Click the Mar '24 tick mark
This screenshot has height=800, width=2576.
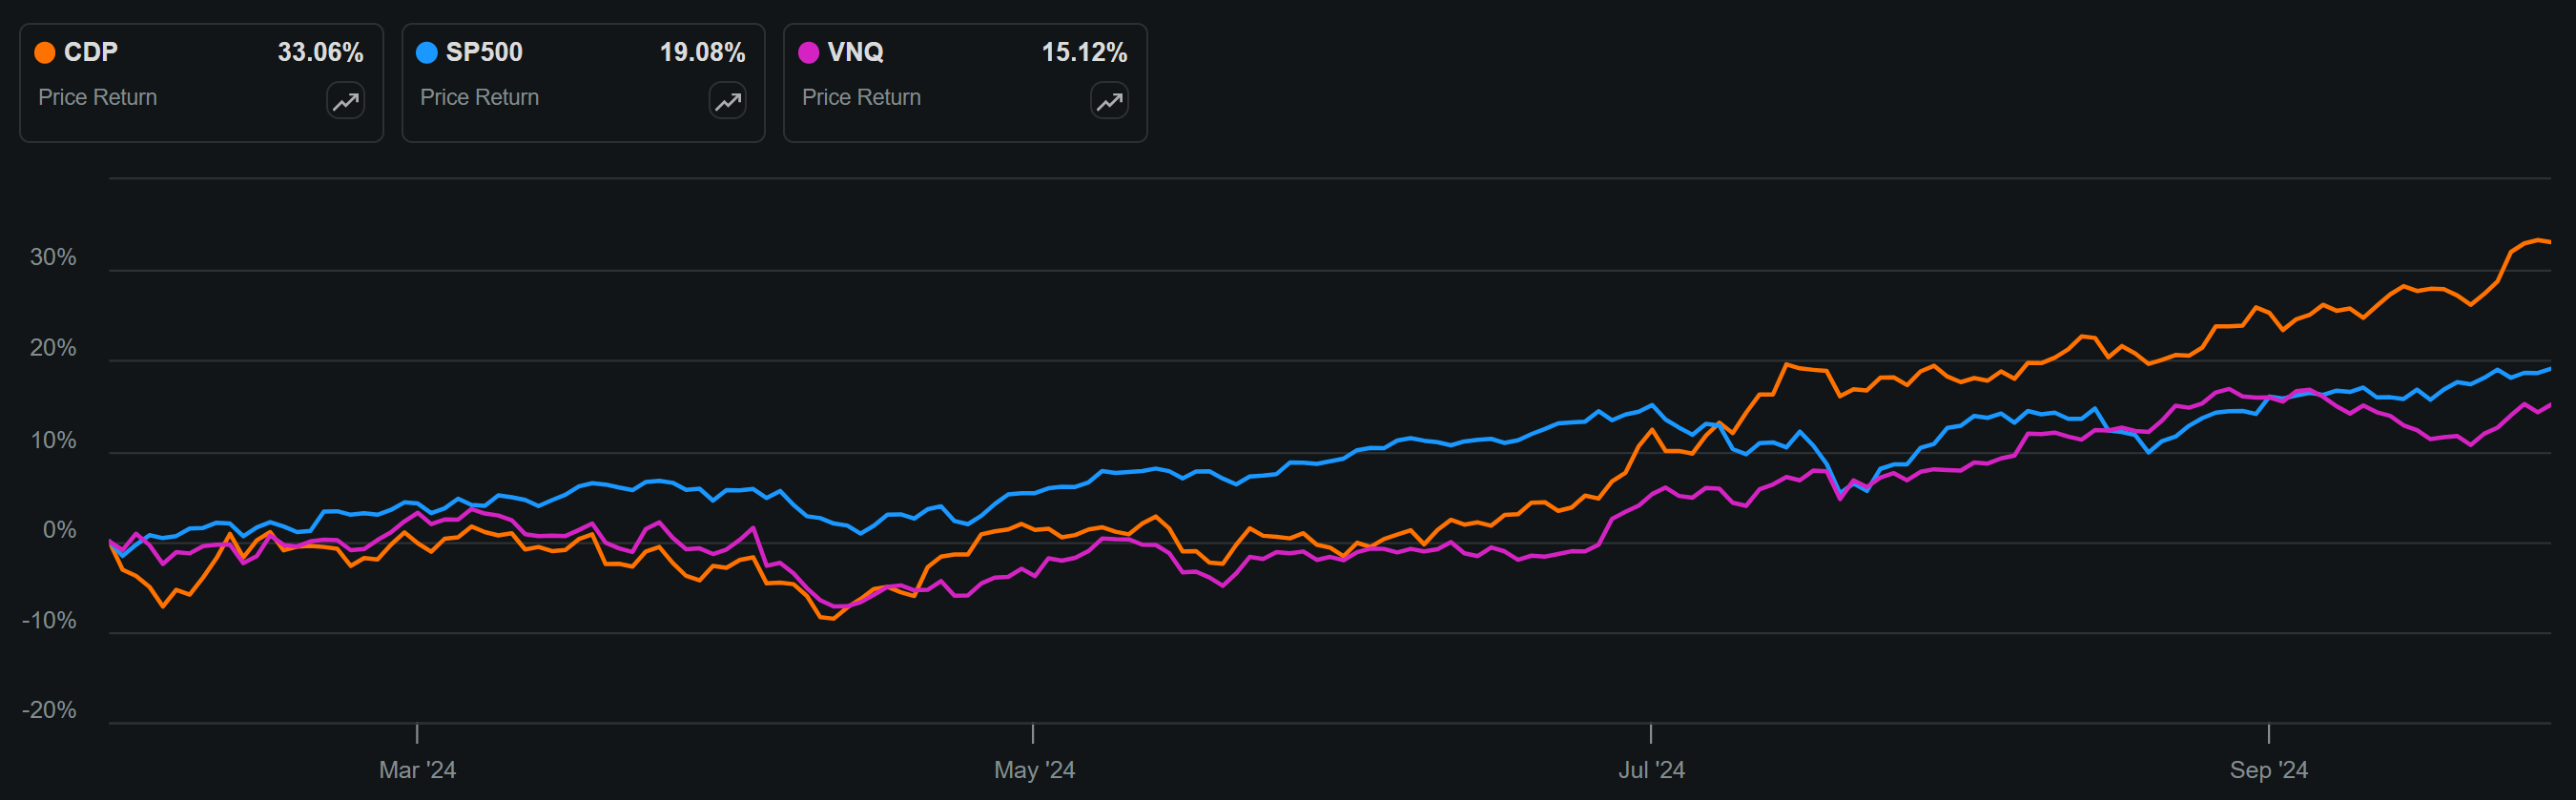[x=417, y=734]
